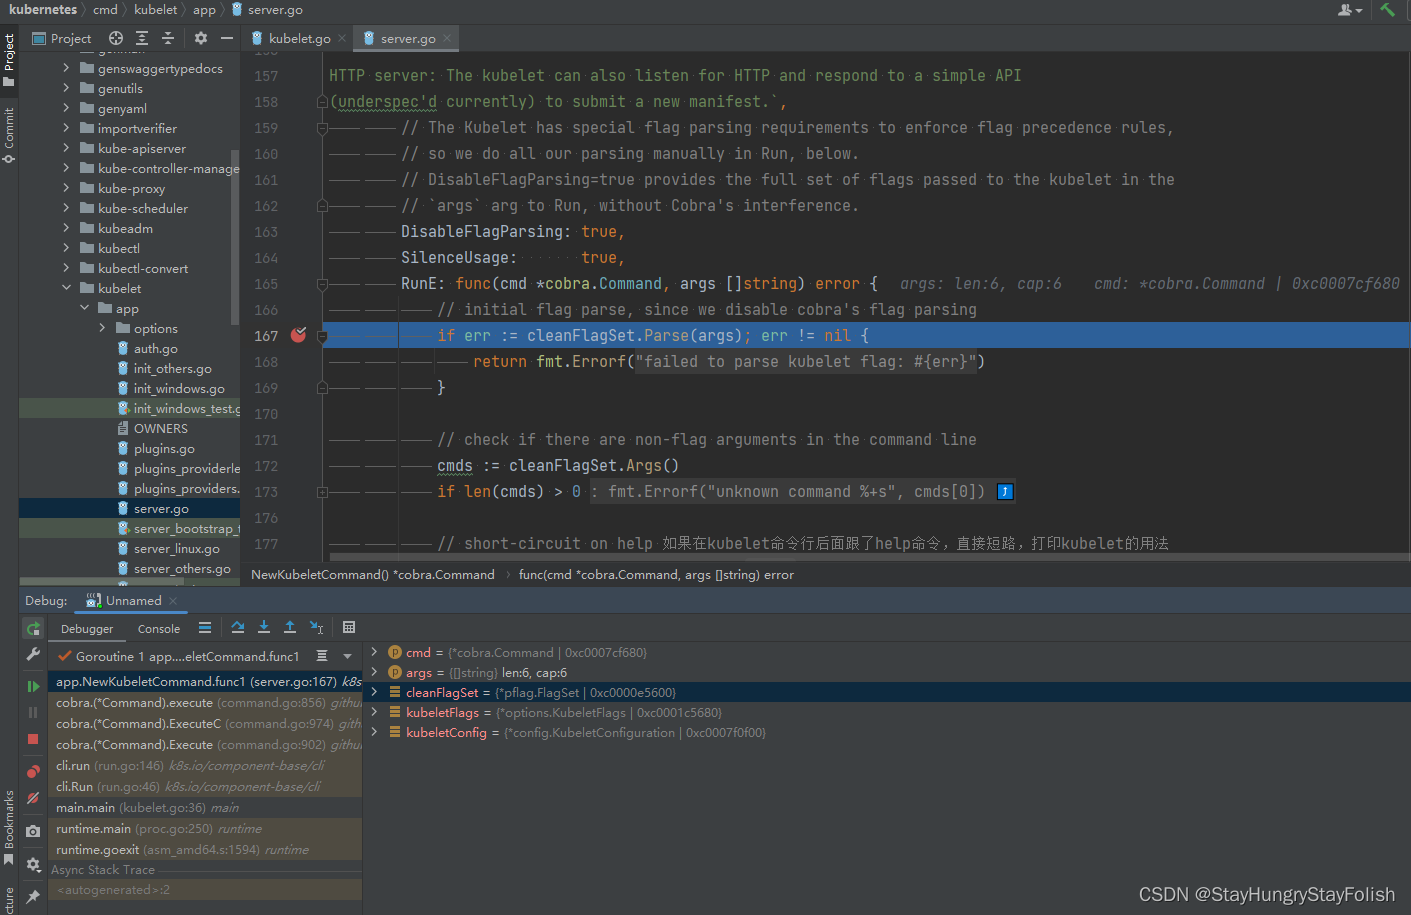1411x915 pixels.
Task: Close the server.go editor tab
Action: pos(447,38)
